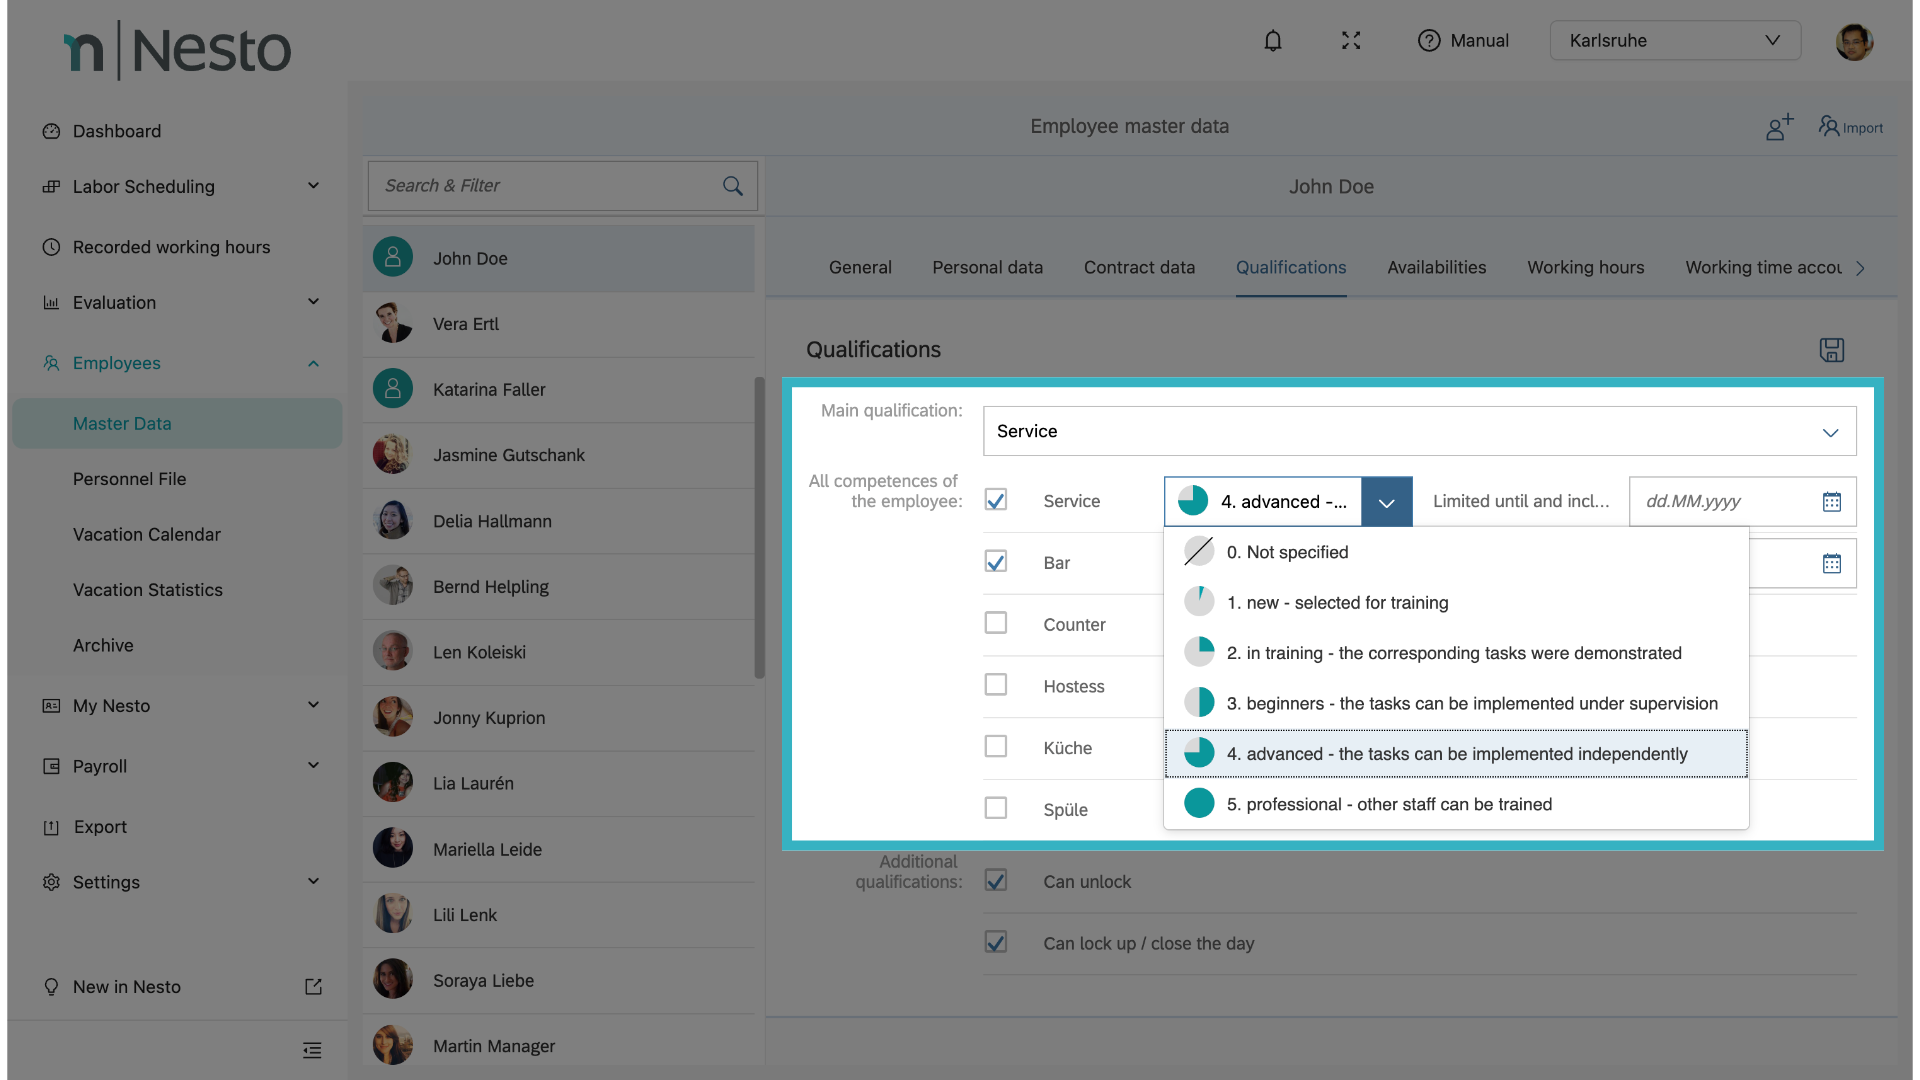Viewport: 1920px width, 1080px height.
Task: Switch to the Availabilities tab
Action: coord(1436,268)
